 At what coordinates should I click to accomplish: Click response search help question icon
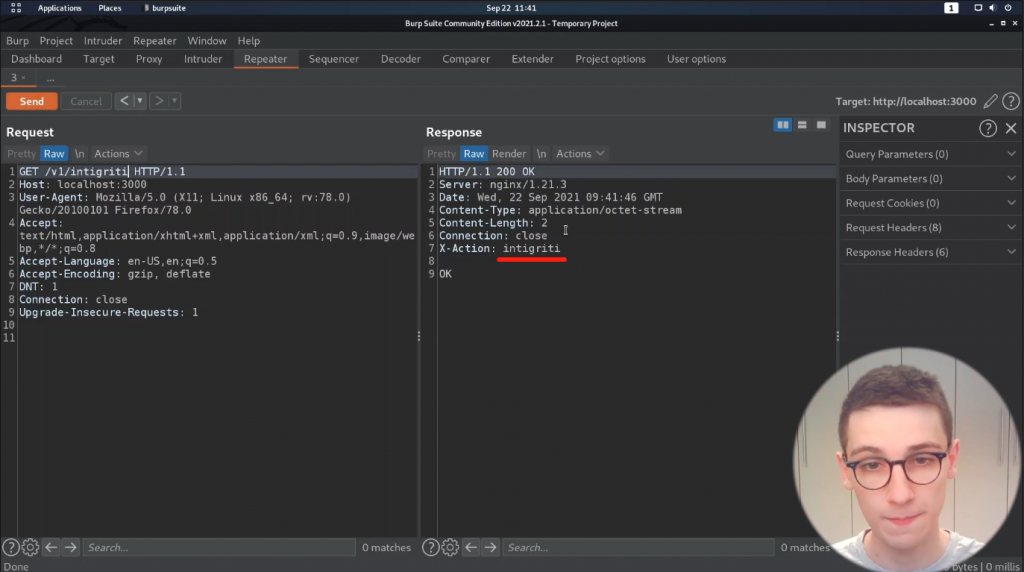click(431, 547)
